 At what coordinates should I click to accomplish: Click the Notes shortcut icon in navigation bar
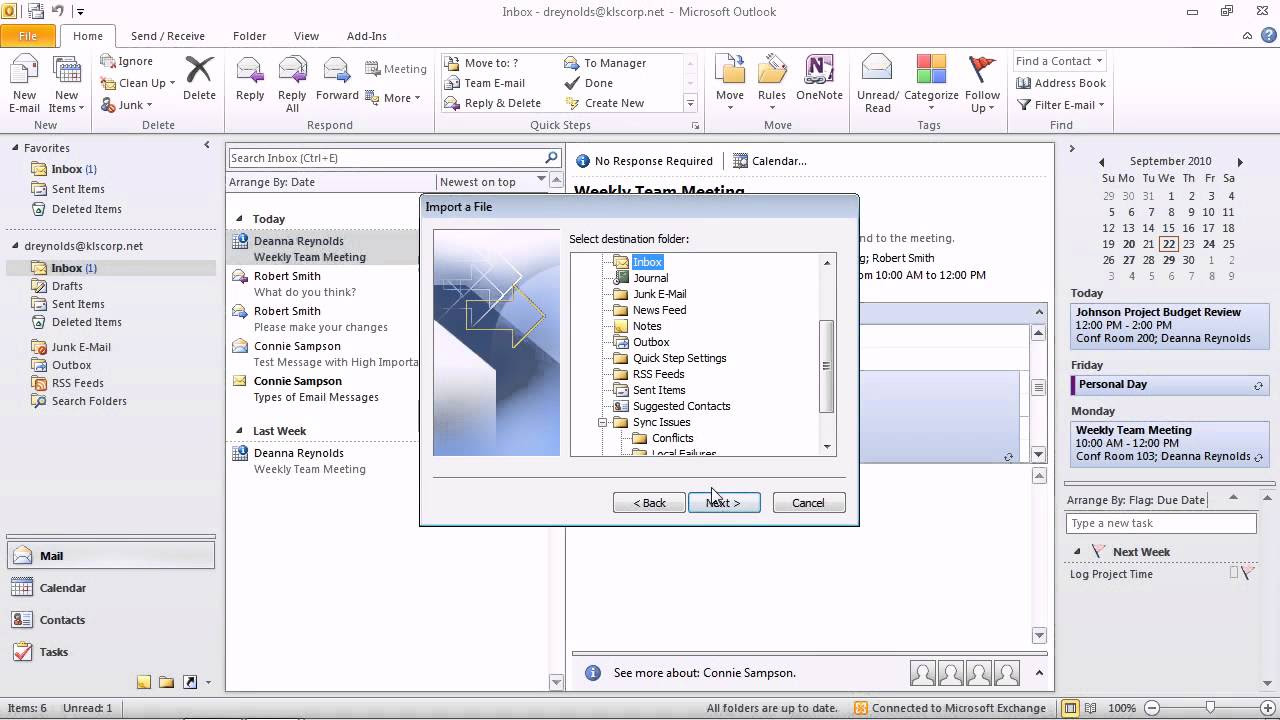coord(144,682)
